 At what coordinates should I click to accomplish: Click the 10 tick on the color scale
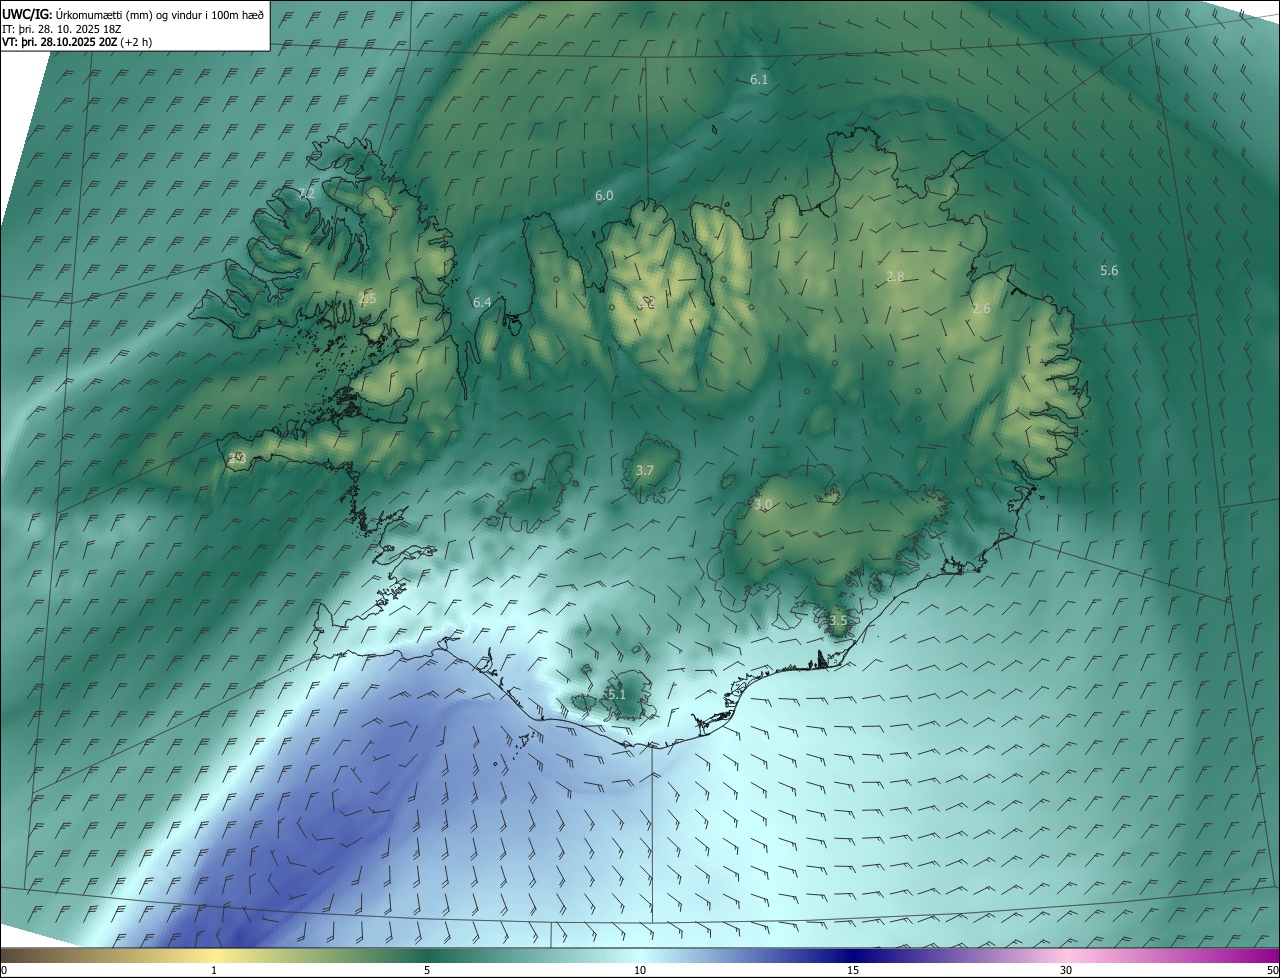coord(640,970)
